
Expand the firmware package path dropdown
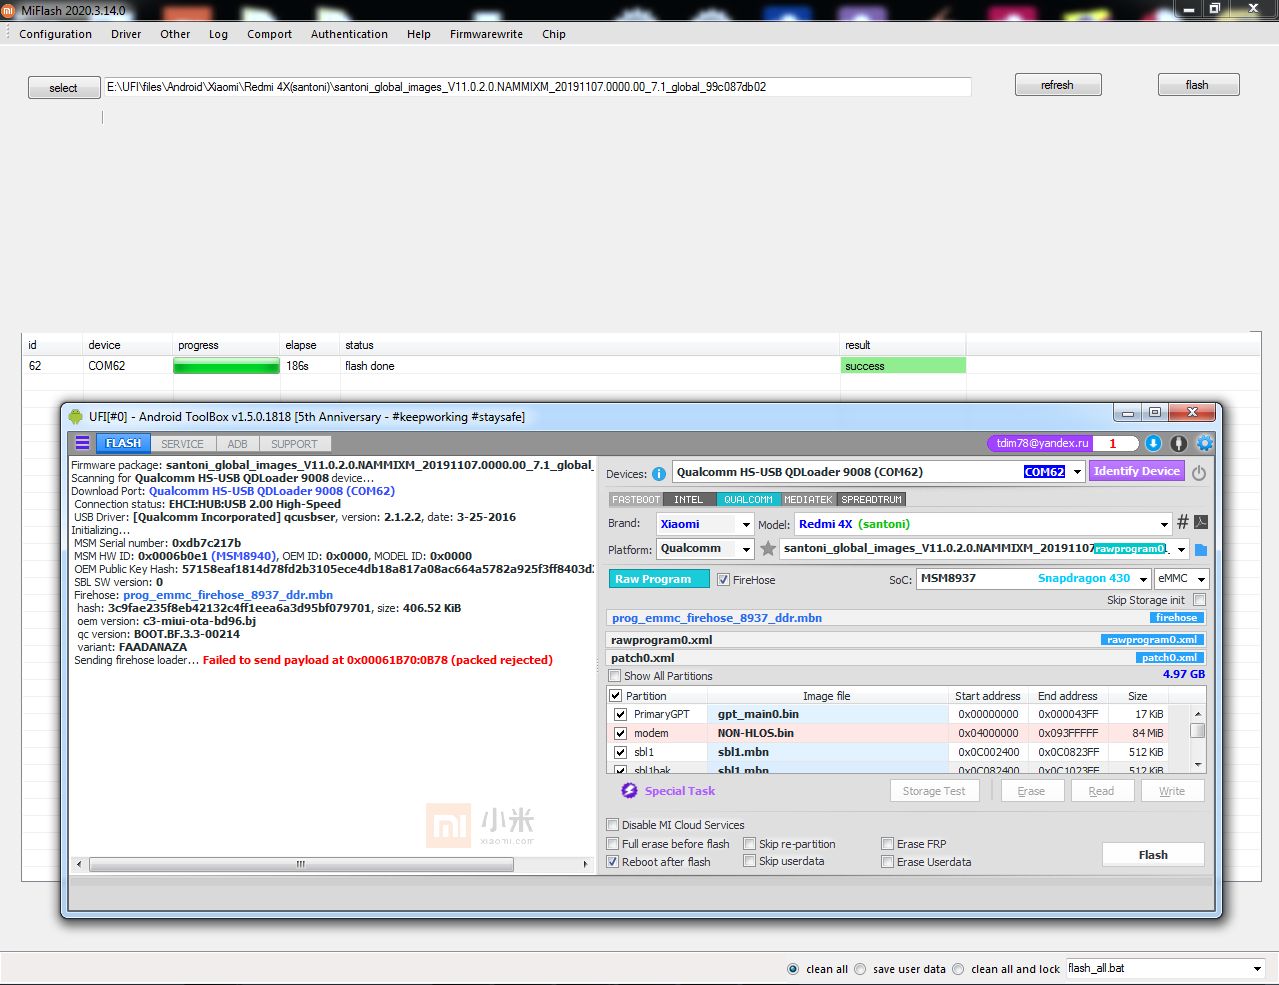tap(1181, 549)
